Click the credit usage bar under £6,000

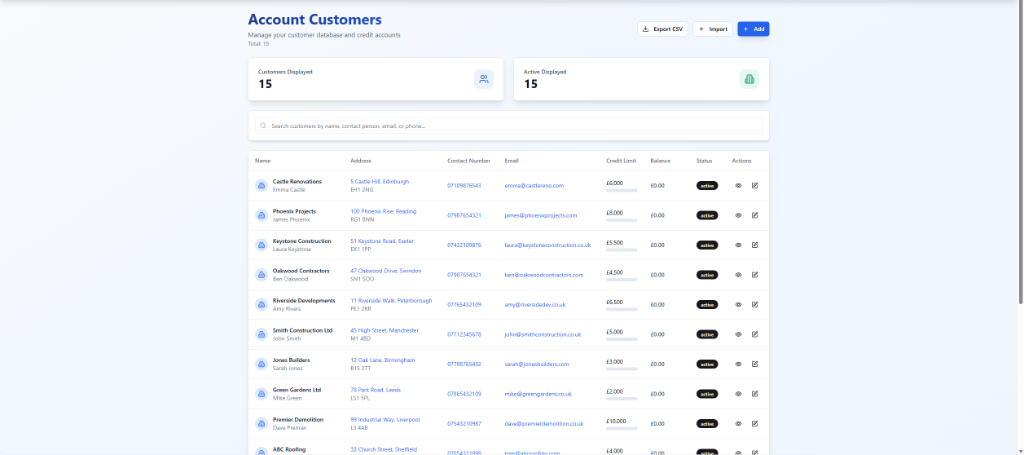point(622,191)
